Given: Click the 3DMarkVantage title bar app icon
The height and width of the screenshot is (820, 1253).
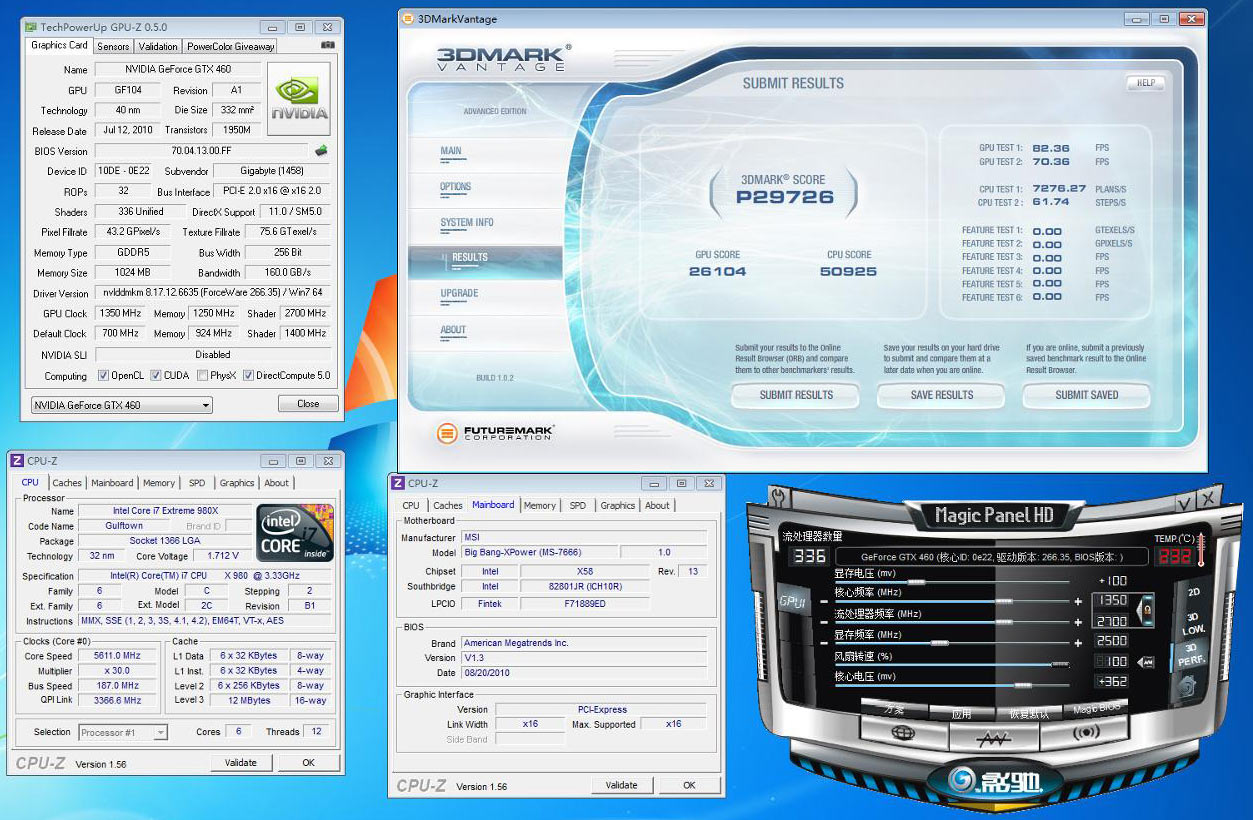Looking at the screenshot, I should pyautogui.click(x=406, y=18).
